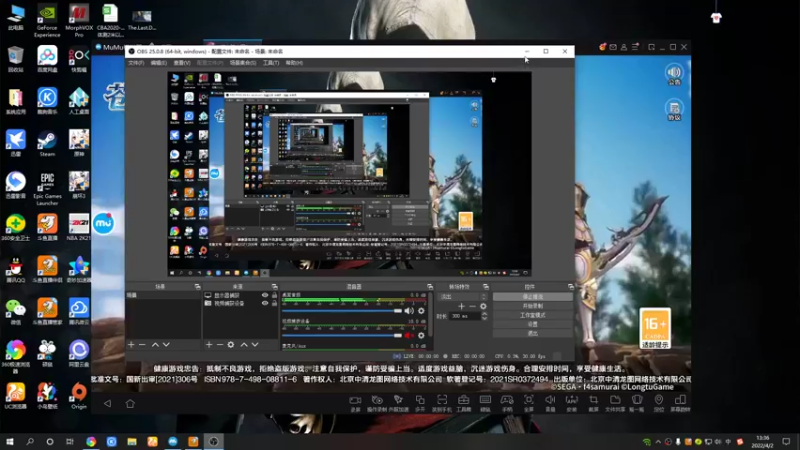Open File Explorer from the taskbar

coord(132,441)
